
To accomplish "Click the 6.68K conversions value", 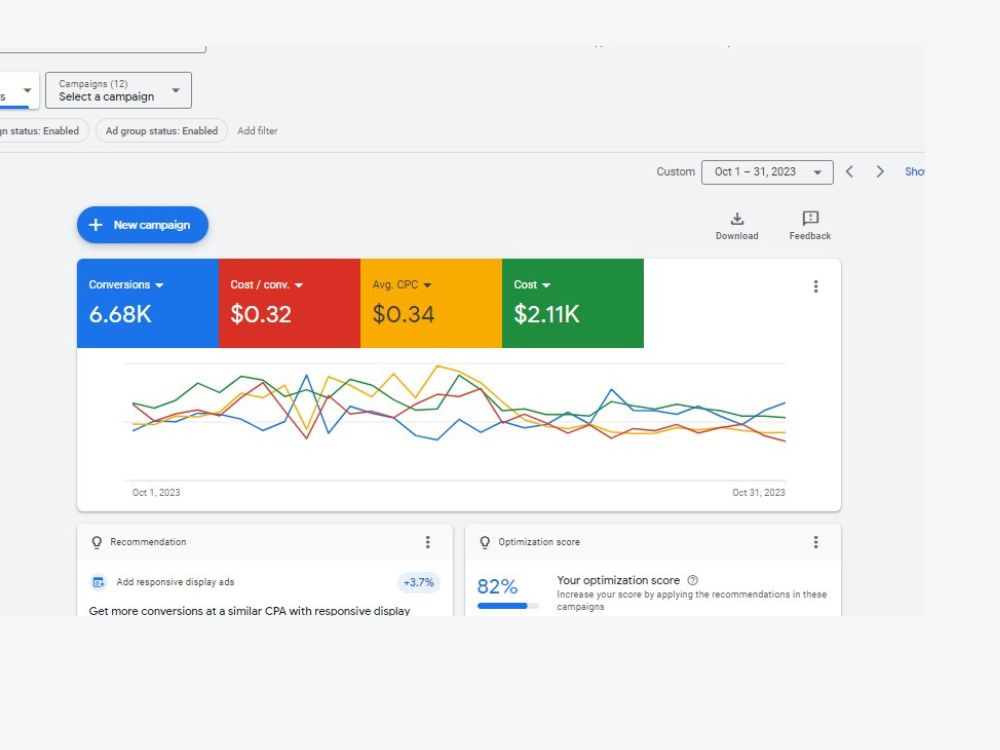I will (x=120, y=314).
